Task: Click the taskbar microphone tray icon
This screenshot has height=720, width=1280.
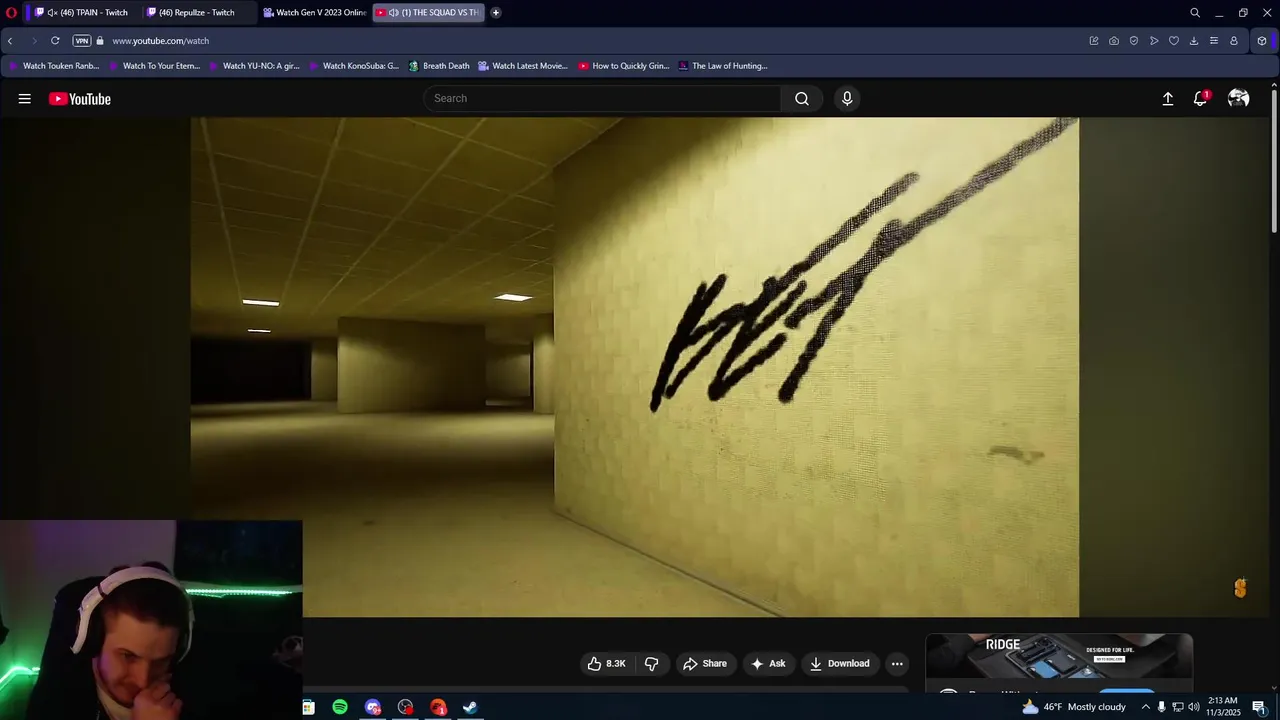Action: (x=1161, y=707)
